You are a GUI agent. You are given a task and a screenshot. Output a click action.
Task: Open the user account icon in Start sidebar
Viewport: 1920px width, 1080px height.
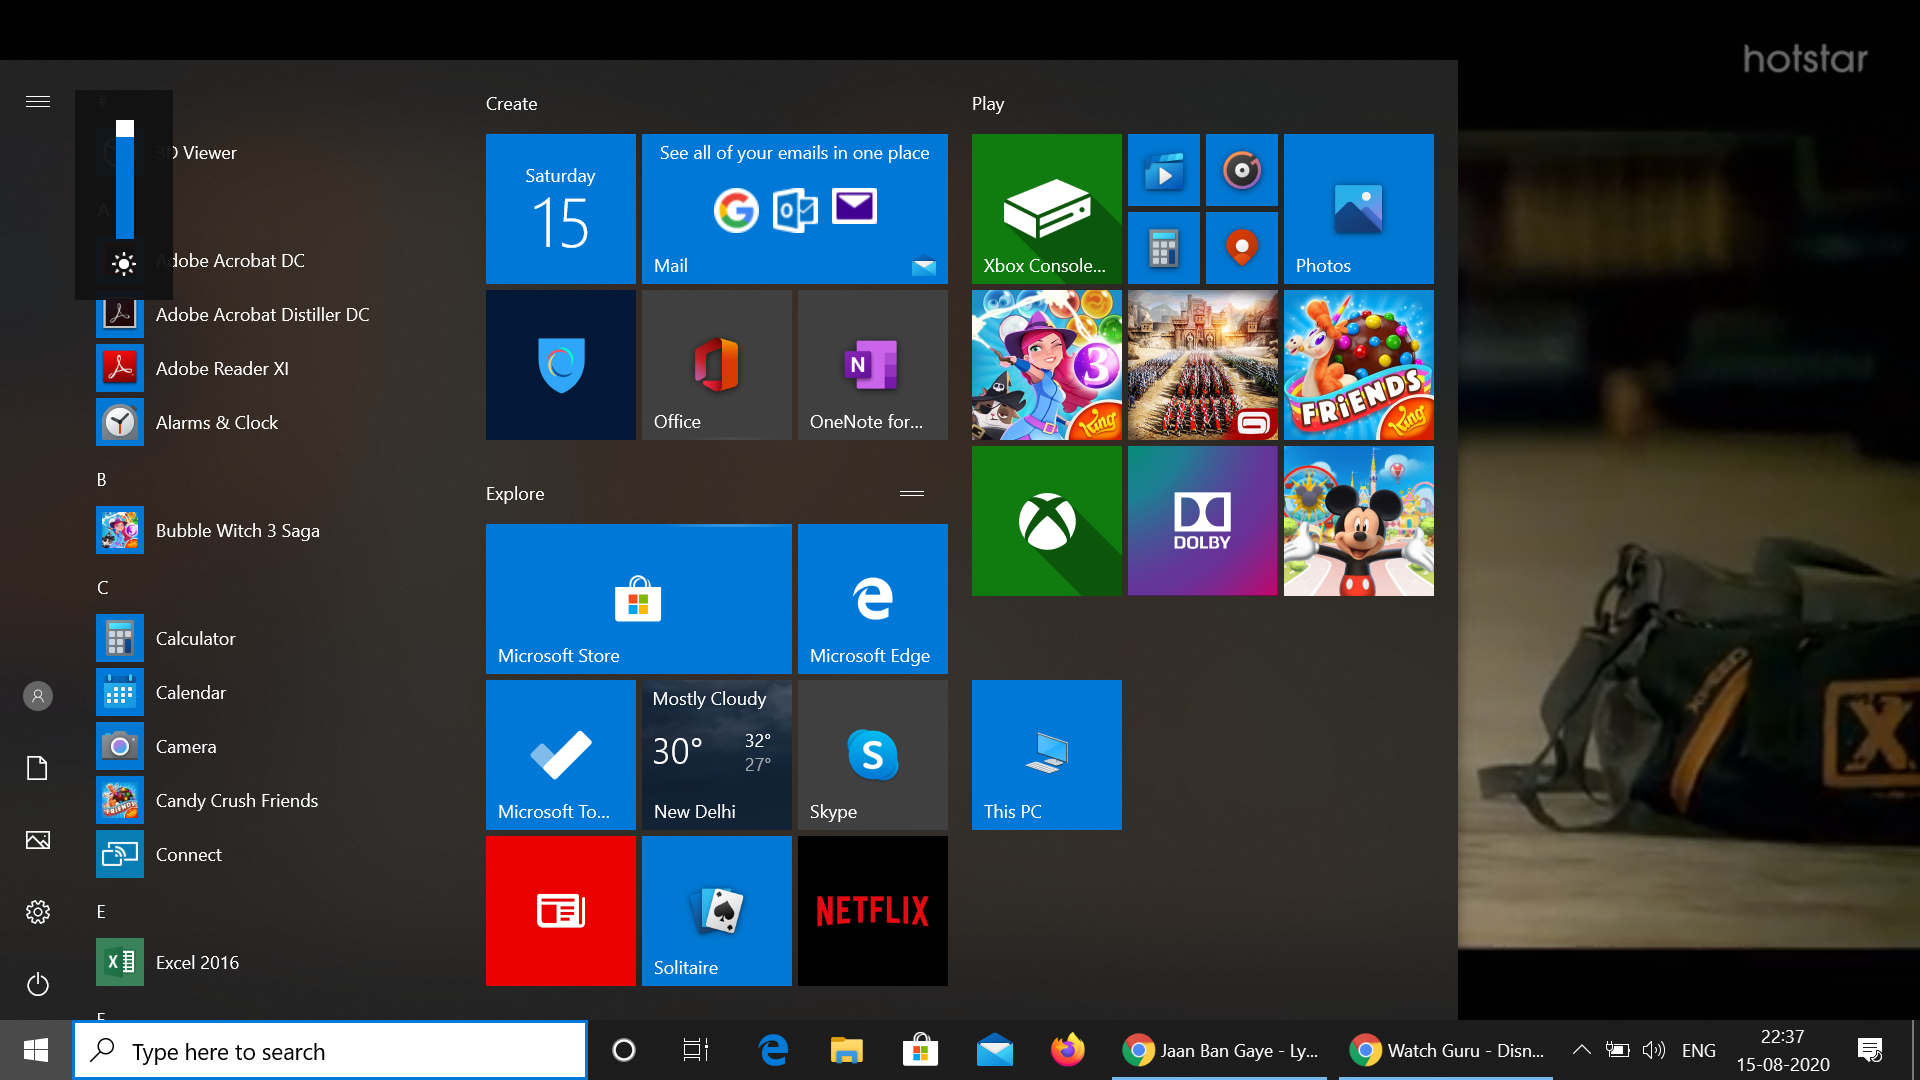(x=38, y=696)
